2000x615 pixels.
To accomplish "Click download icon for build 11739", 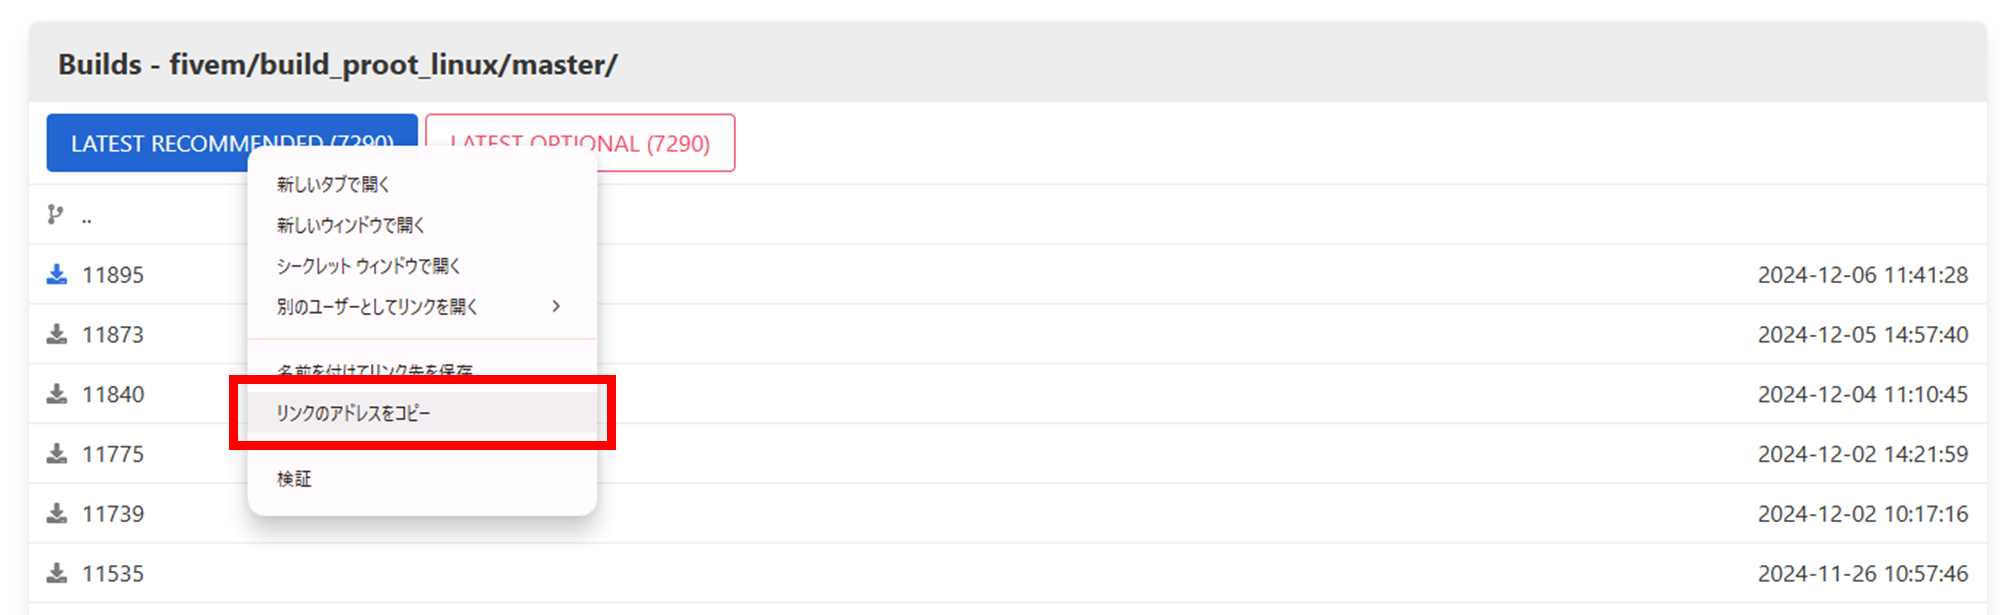I will pyautogui.click(x=57, y=513).
